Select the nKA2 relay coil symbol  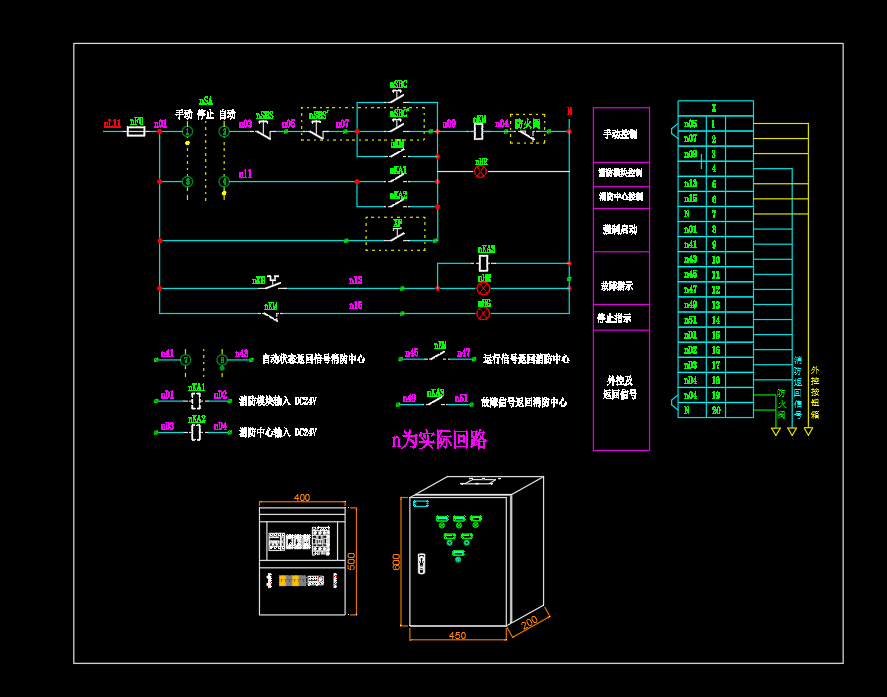coord(196,432)
